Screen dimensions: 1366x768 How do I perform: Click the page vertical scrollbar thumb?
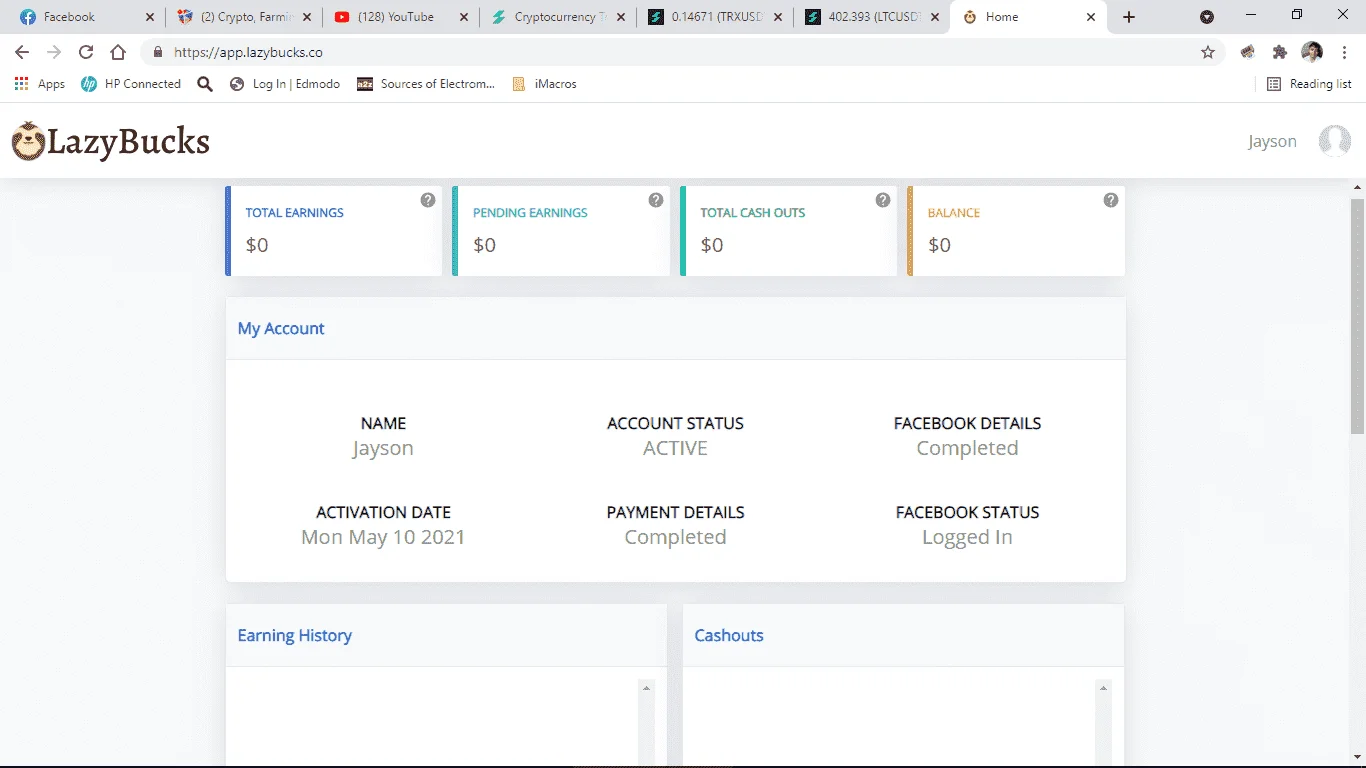1357,315
